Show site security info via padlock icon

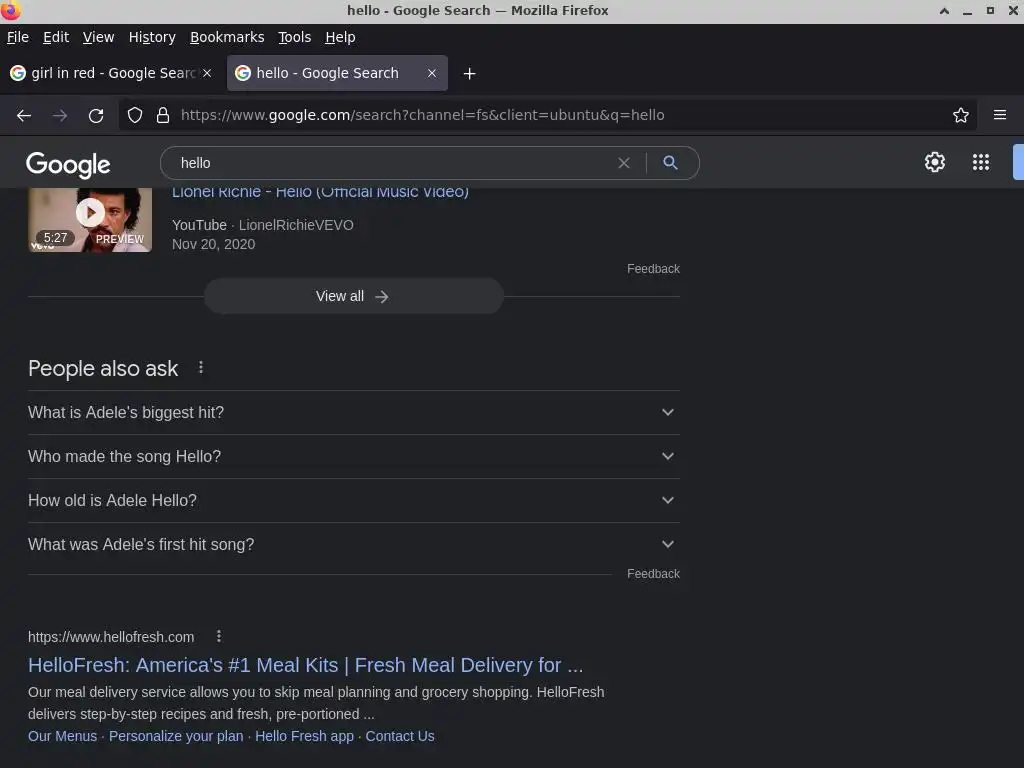point(163,116)
